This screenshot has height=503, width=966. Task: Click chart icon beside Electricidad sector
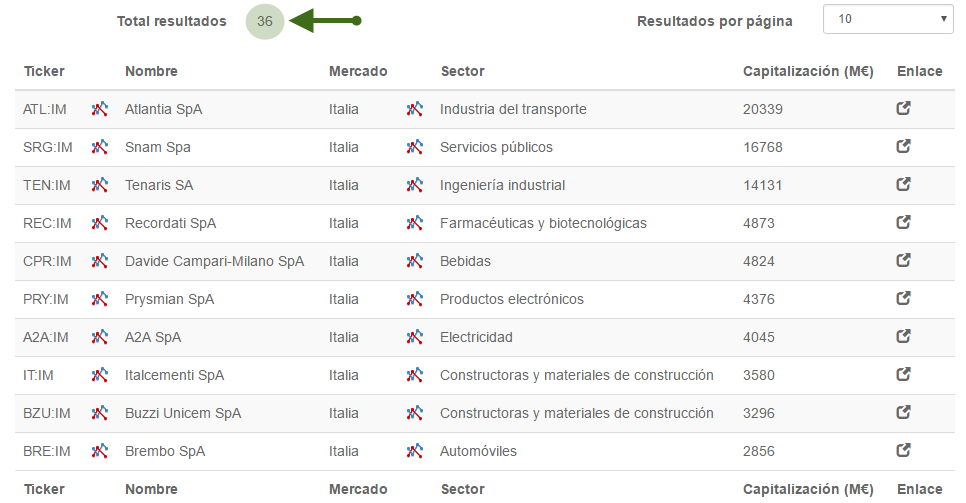point(415,337)
